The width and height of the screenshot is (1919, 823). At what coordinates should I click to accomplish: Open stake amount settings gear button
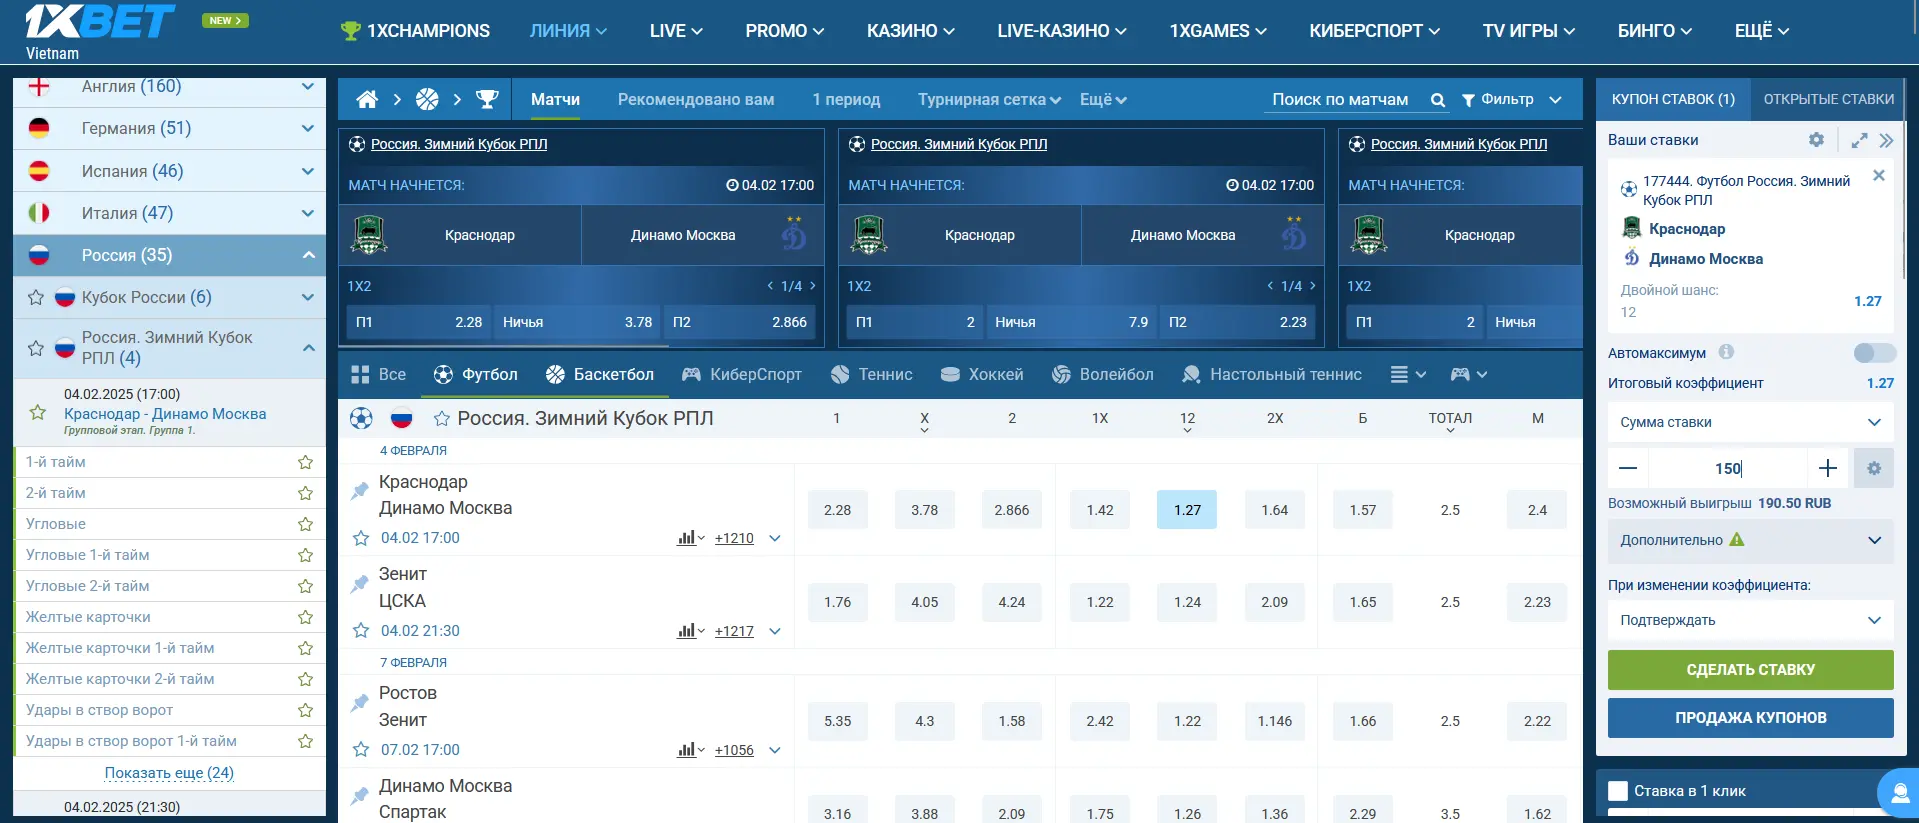point(1873,468)
